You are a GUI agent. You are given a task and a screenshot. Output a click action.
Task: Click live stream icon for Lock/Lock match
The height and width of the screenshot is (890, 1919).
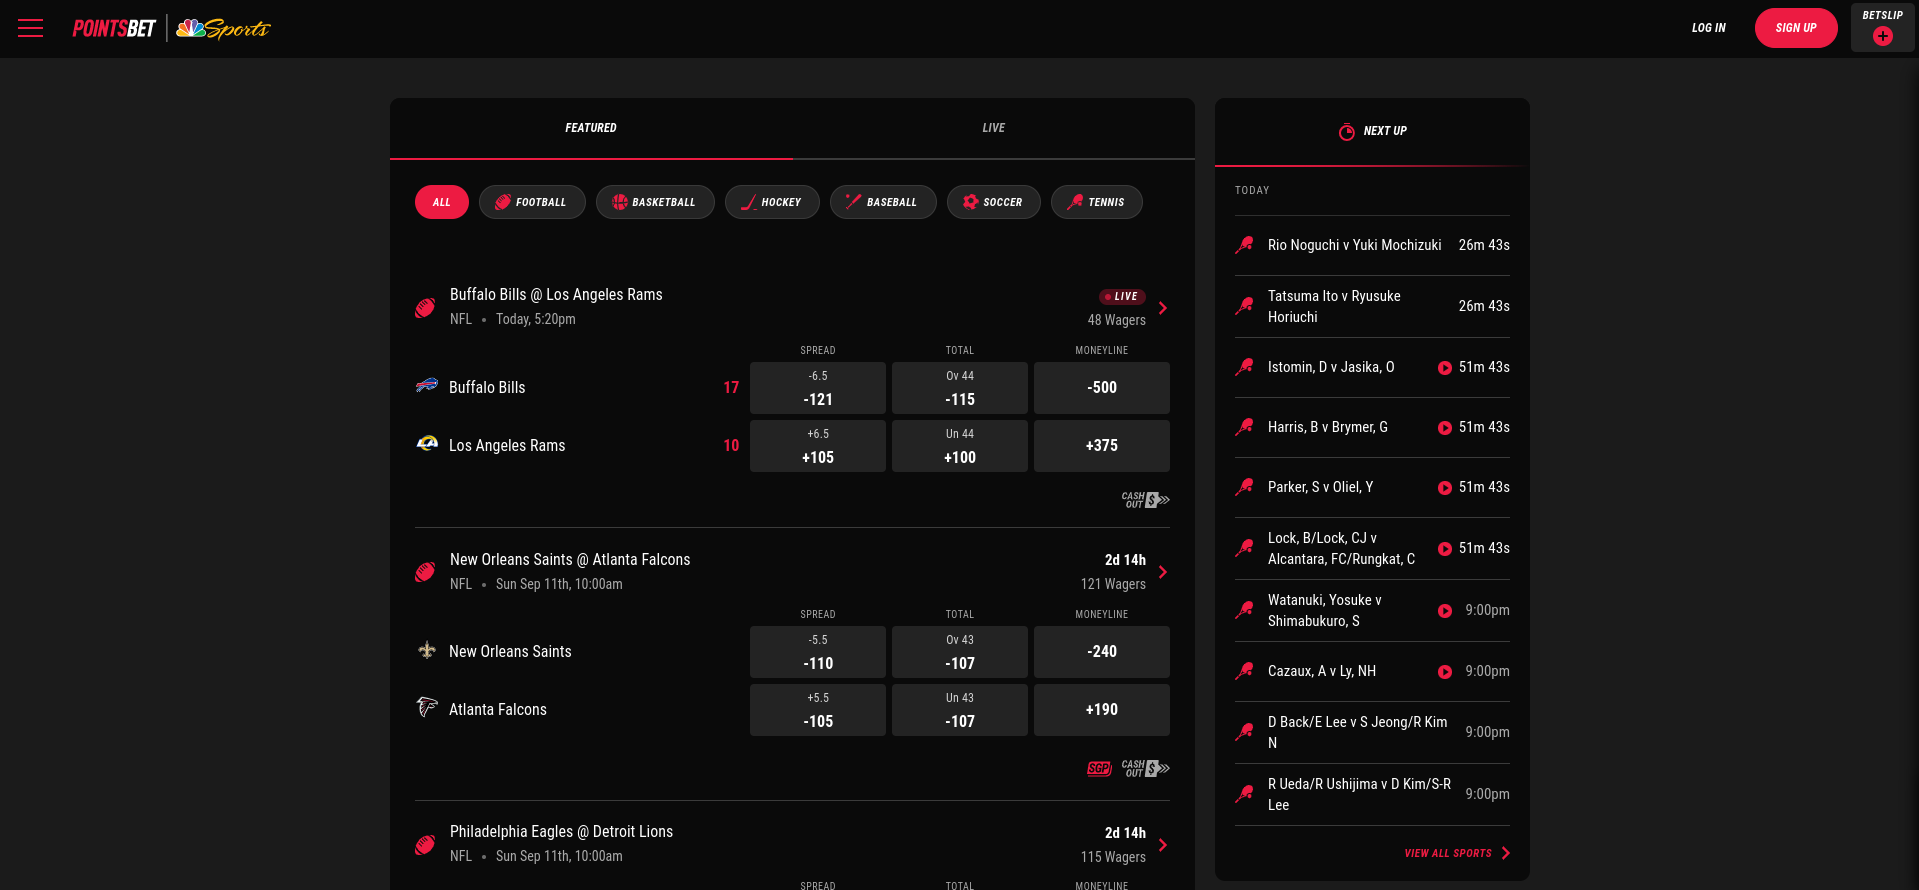(1444, 549)
